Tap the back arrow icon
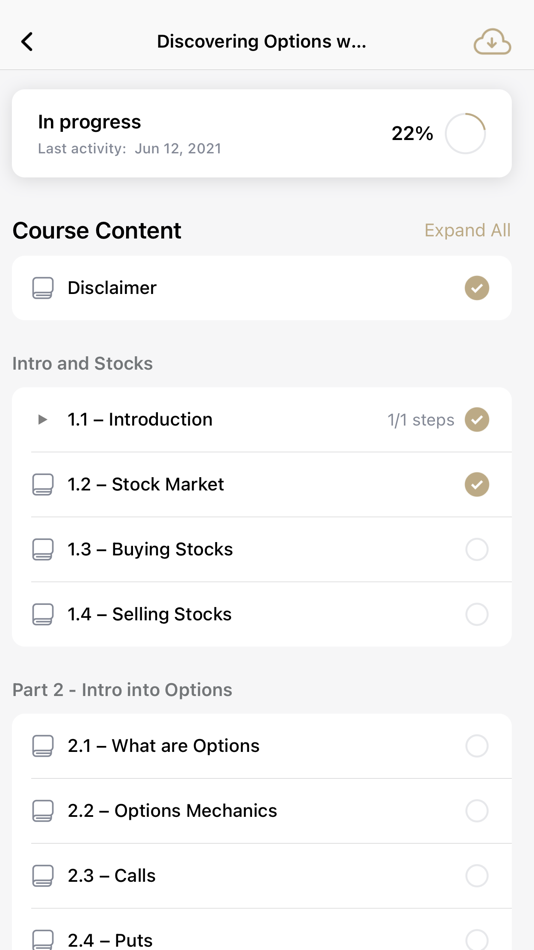 coord(27,42)
